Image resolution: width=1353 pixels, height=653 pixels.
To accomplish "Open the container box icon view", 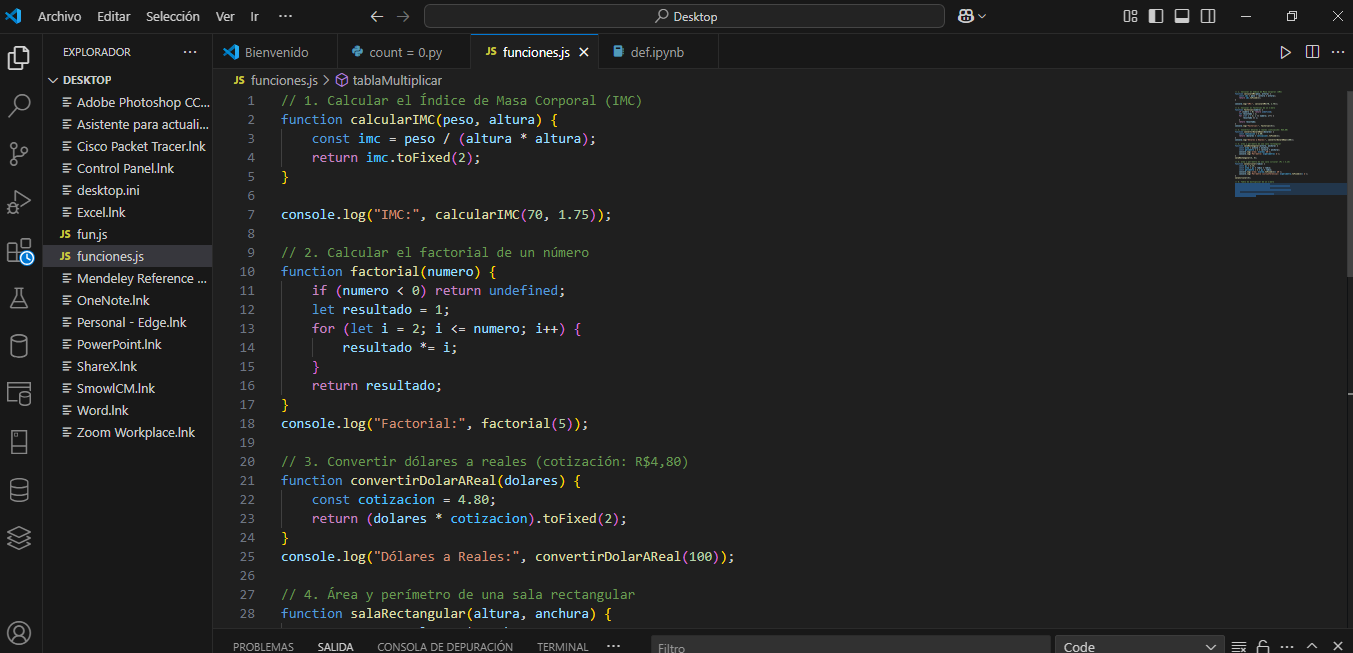I will (19, 441).
